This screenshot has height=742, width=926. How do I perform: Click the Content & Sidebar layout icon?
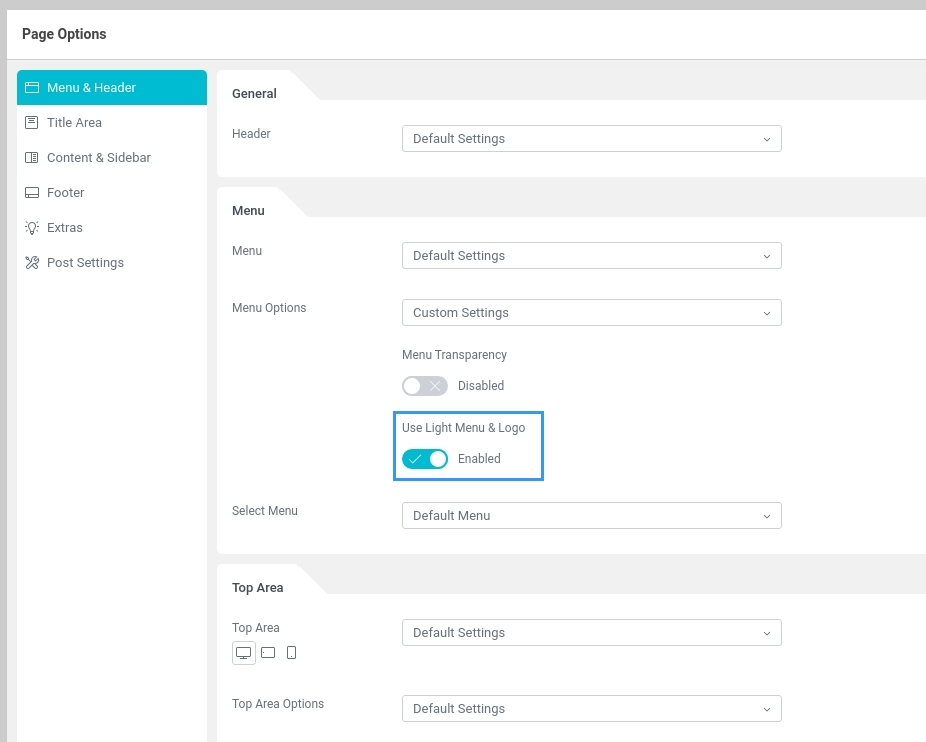(32, 158)
